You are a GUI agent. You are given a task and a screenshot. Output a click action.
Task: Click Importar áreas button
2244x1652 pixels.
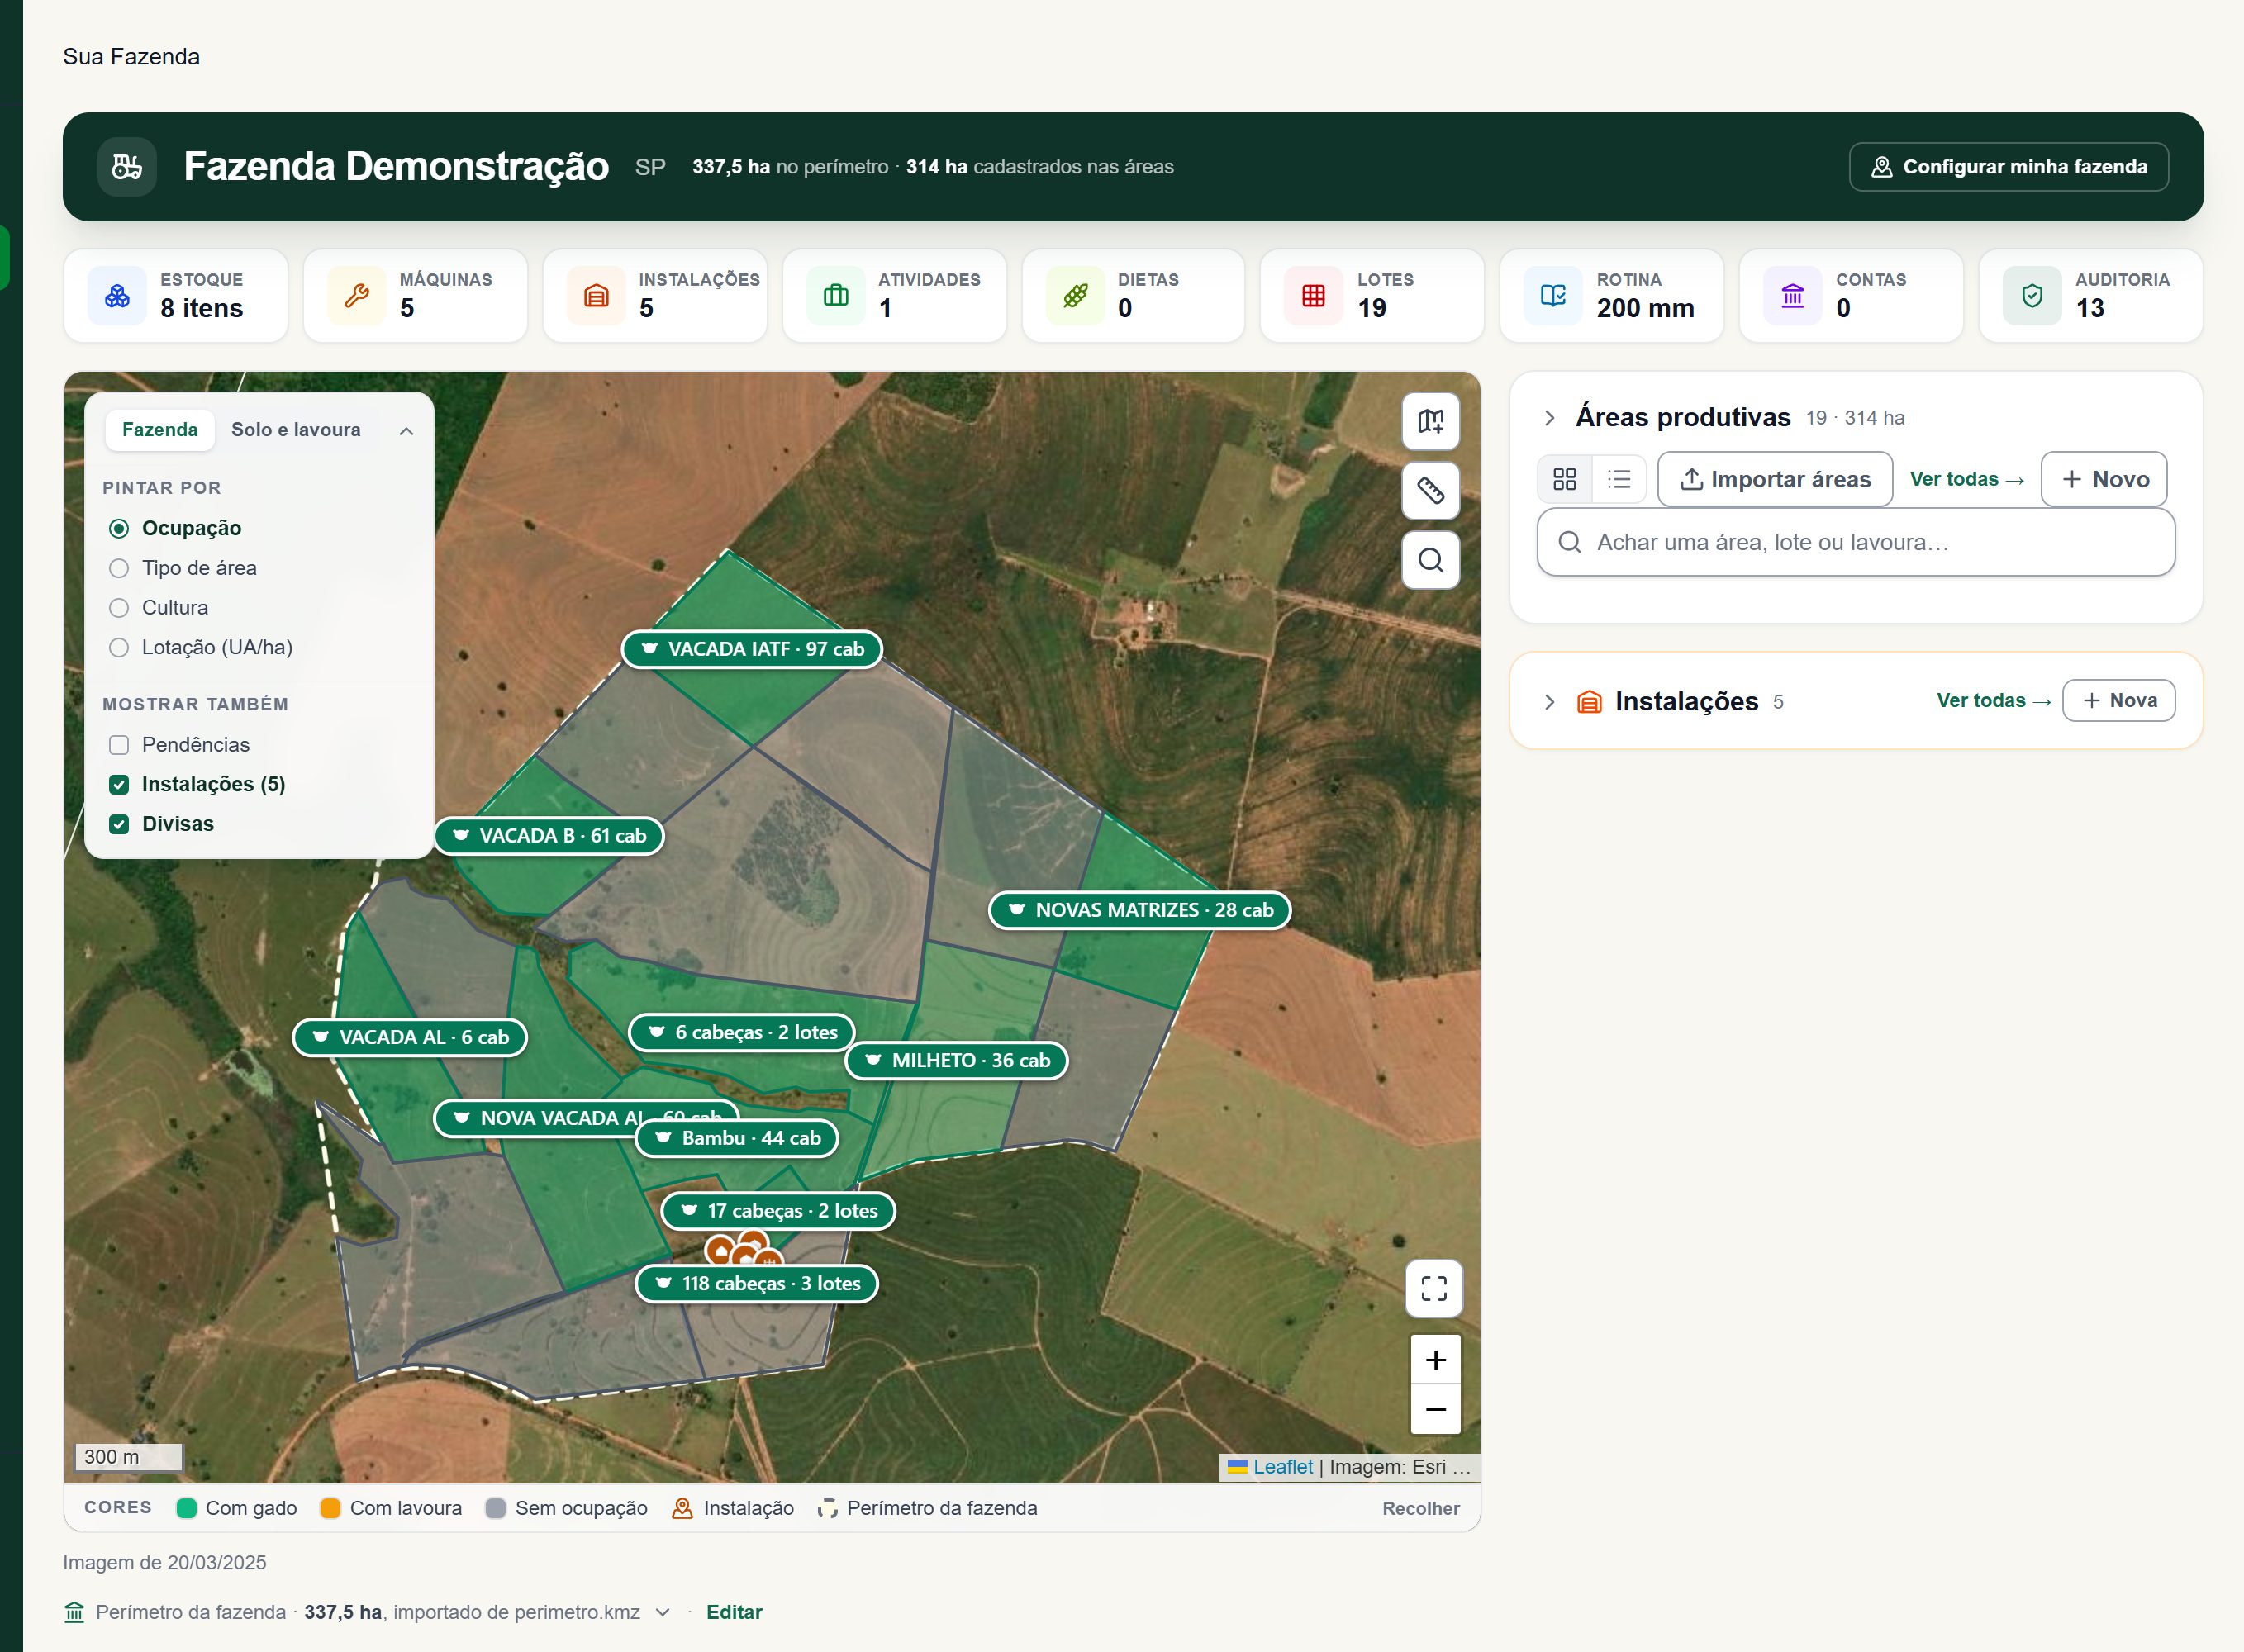click(x=1775, y=479)
